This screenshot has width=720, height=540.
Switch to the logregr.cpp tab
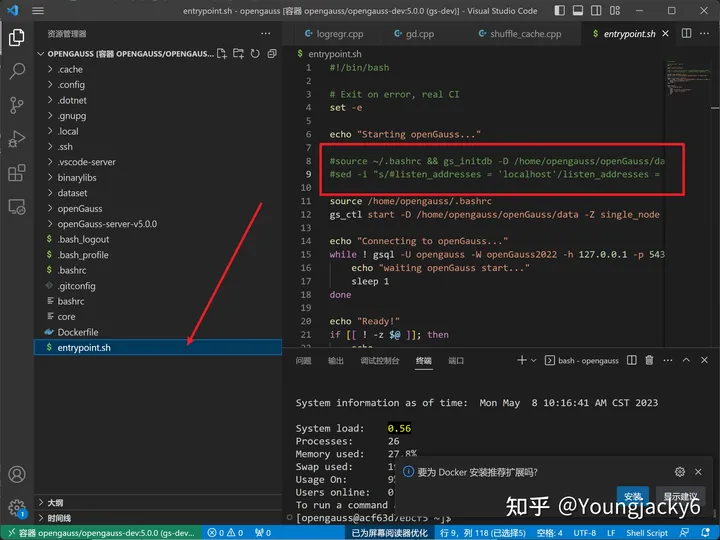pos(334,34)
